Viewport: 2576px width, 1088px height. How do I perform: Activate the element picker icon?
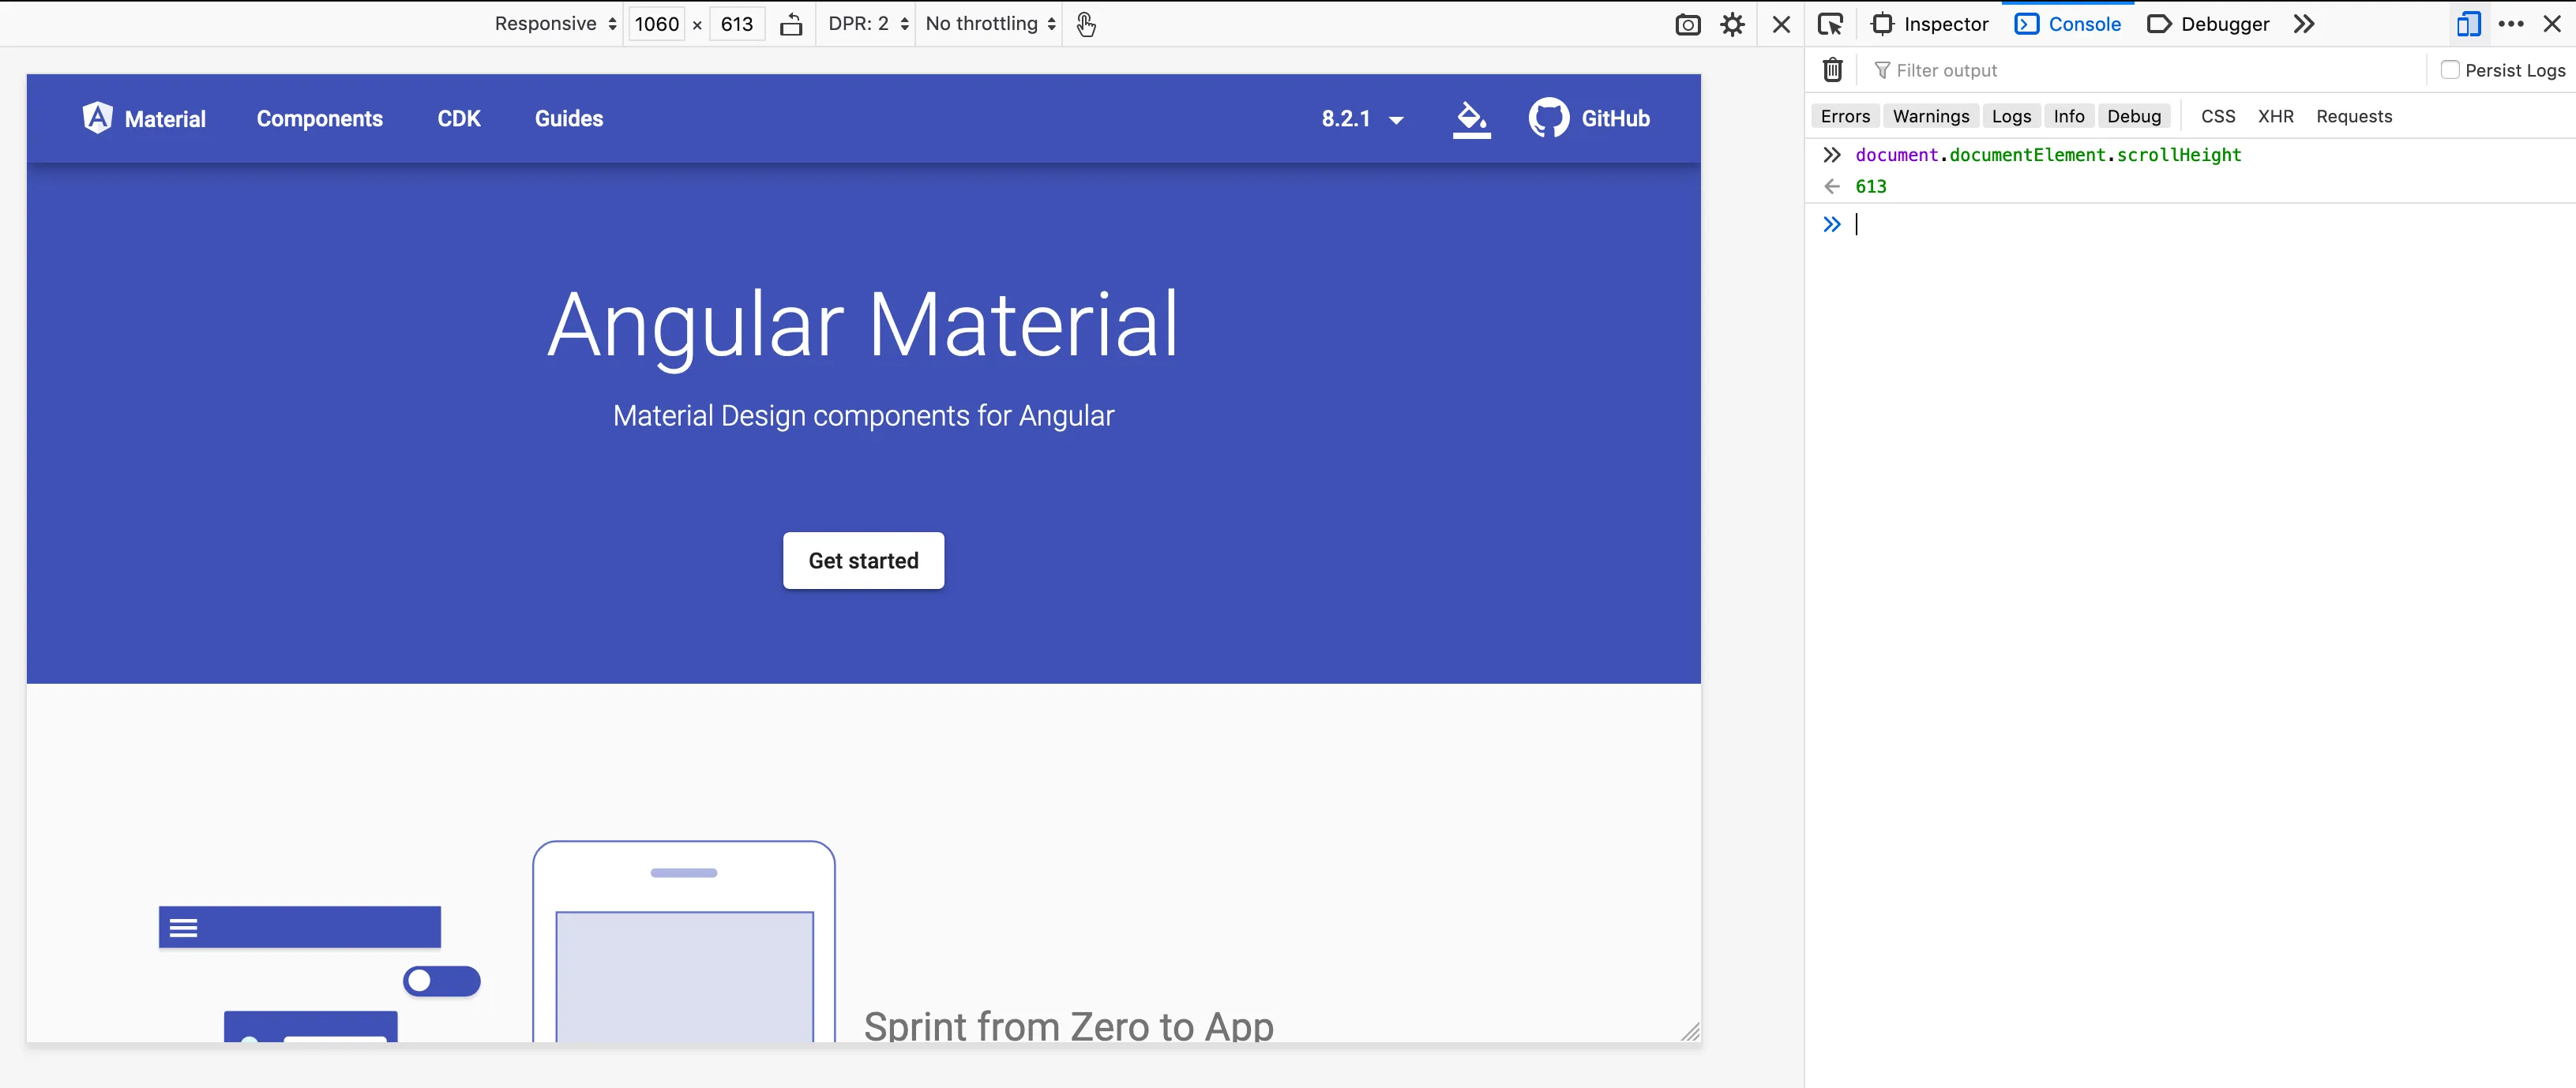point(1830,25)
